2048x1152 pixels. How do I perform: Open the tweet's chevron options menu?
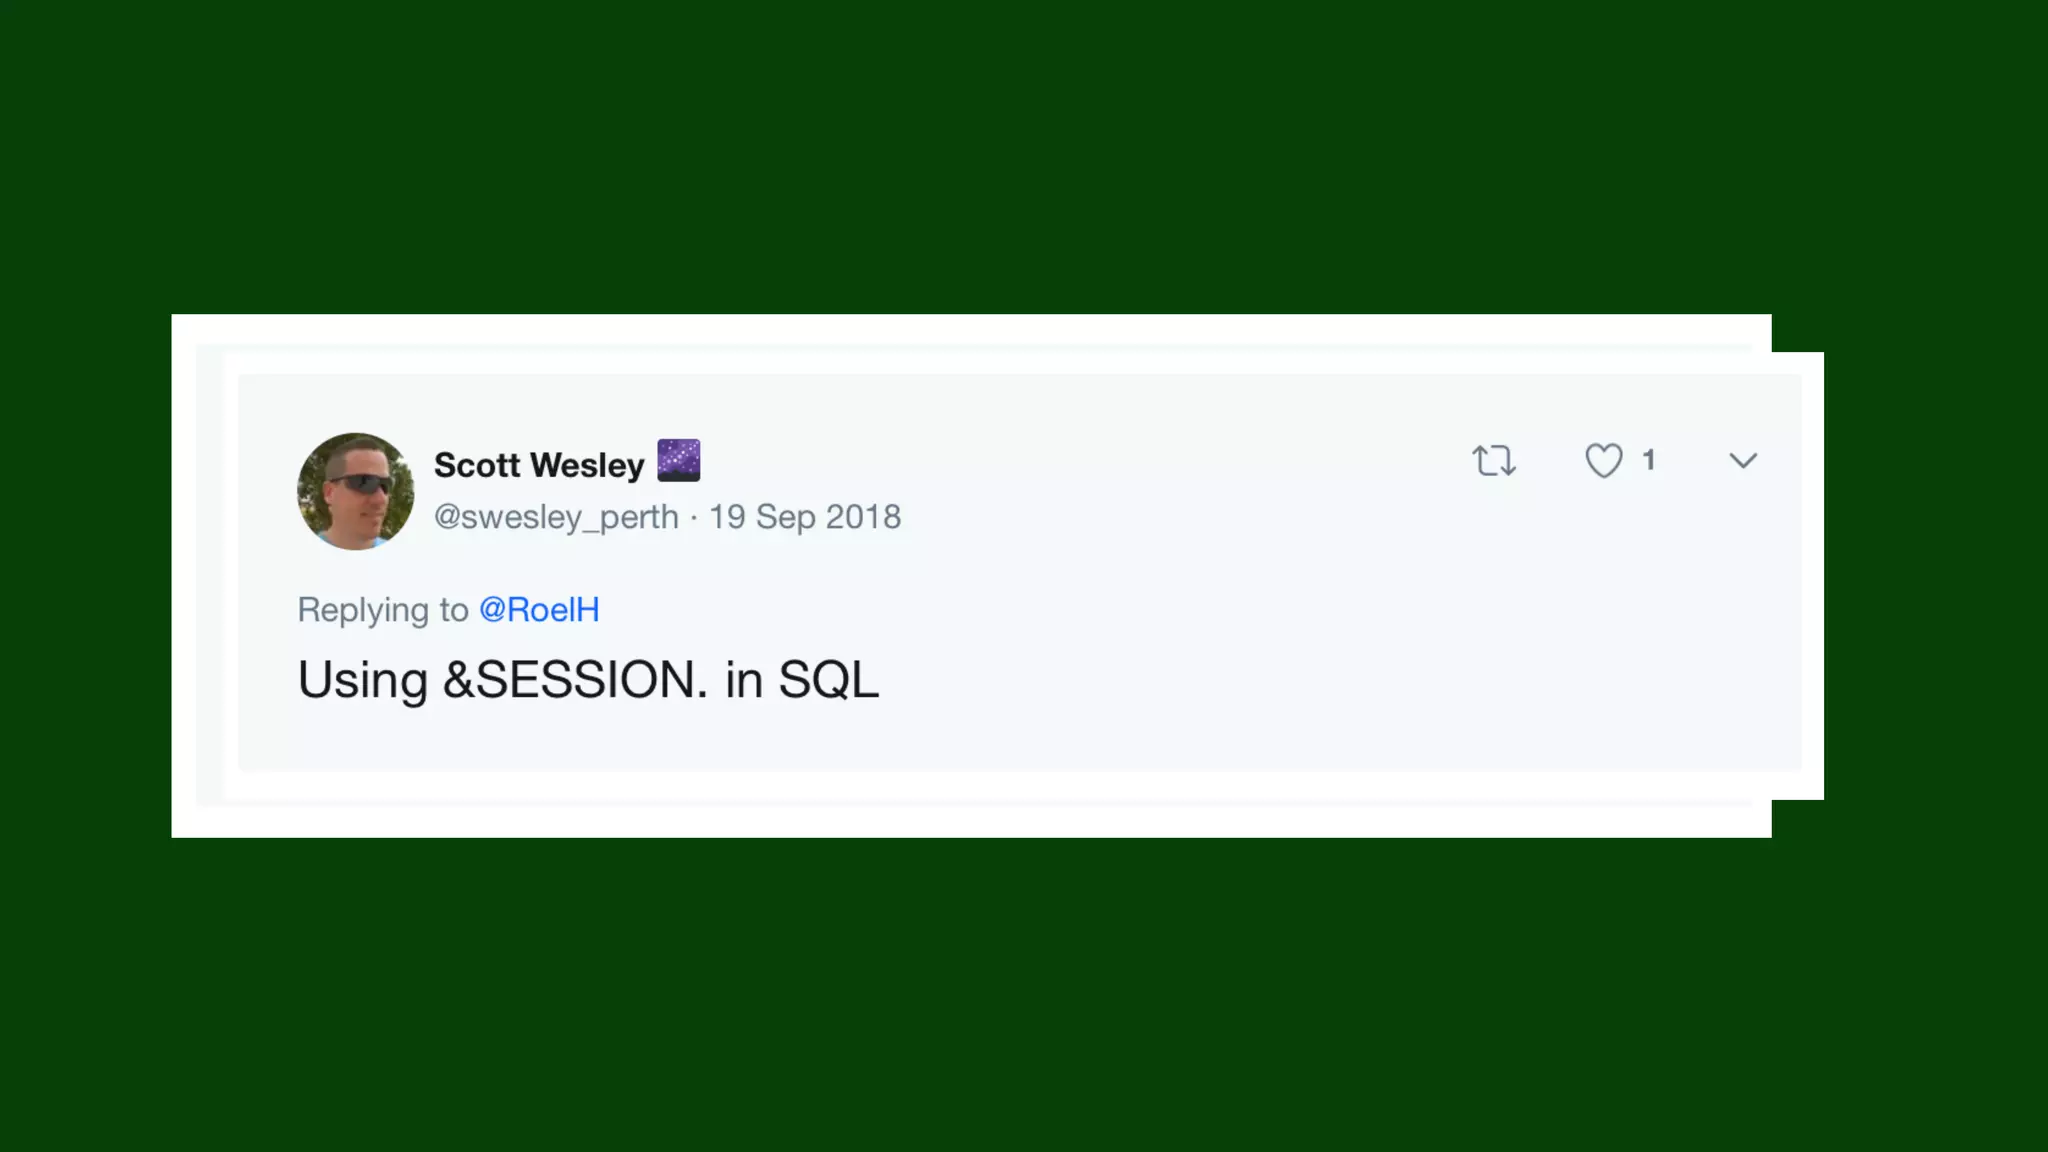[x=1743, y=461]
